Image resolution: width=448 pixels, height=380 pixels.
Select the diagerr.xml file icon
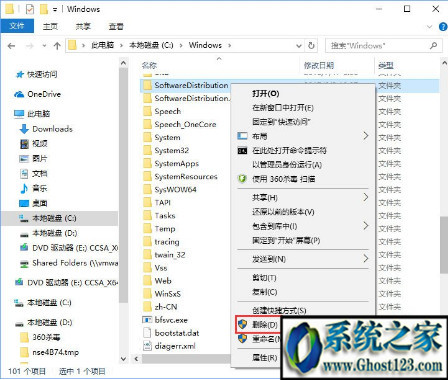147,346
